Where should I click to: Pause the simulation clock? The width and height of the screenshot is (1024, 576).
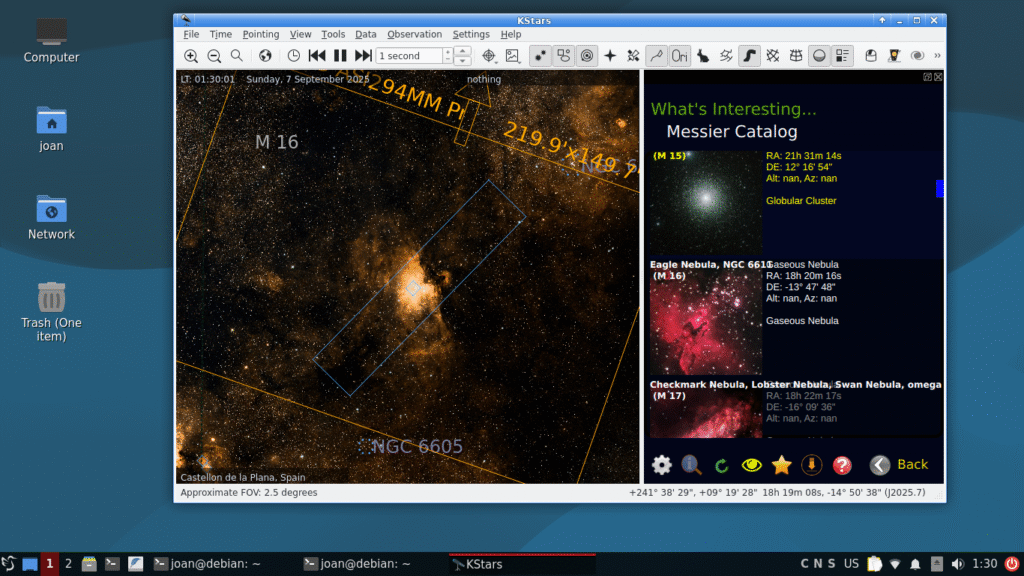[x=340, y=56]
